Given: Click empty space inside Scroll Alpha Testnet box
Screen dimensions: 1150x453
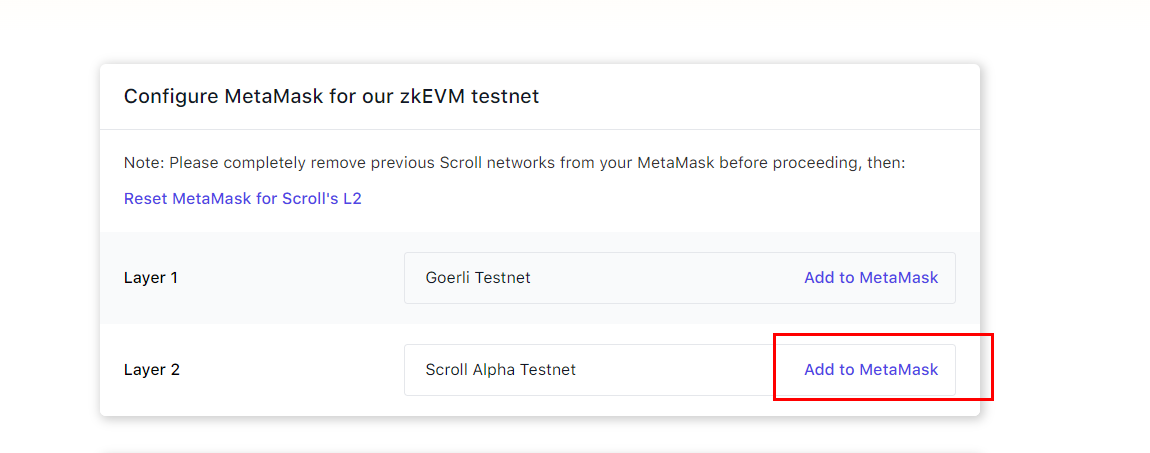Looking at the screenshot, I should tap(680, 370).
